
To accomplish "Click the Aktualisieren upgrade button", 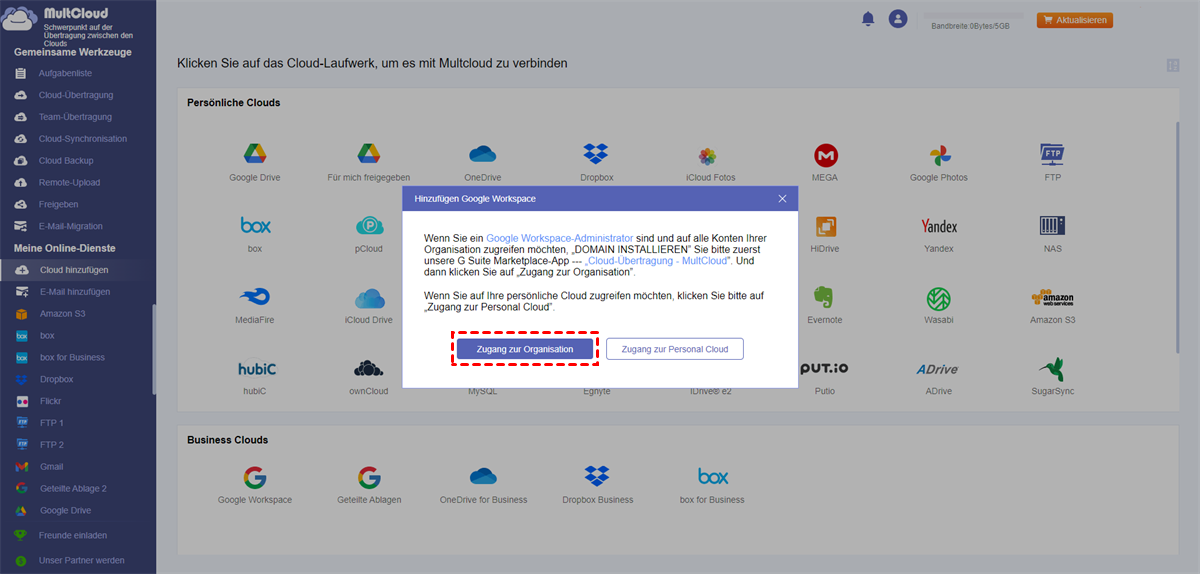I will click(1075, 20).
